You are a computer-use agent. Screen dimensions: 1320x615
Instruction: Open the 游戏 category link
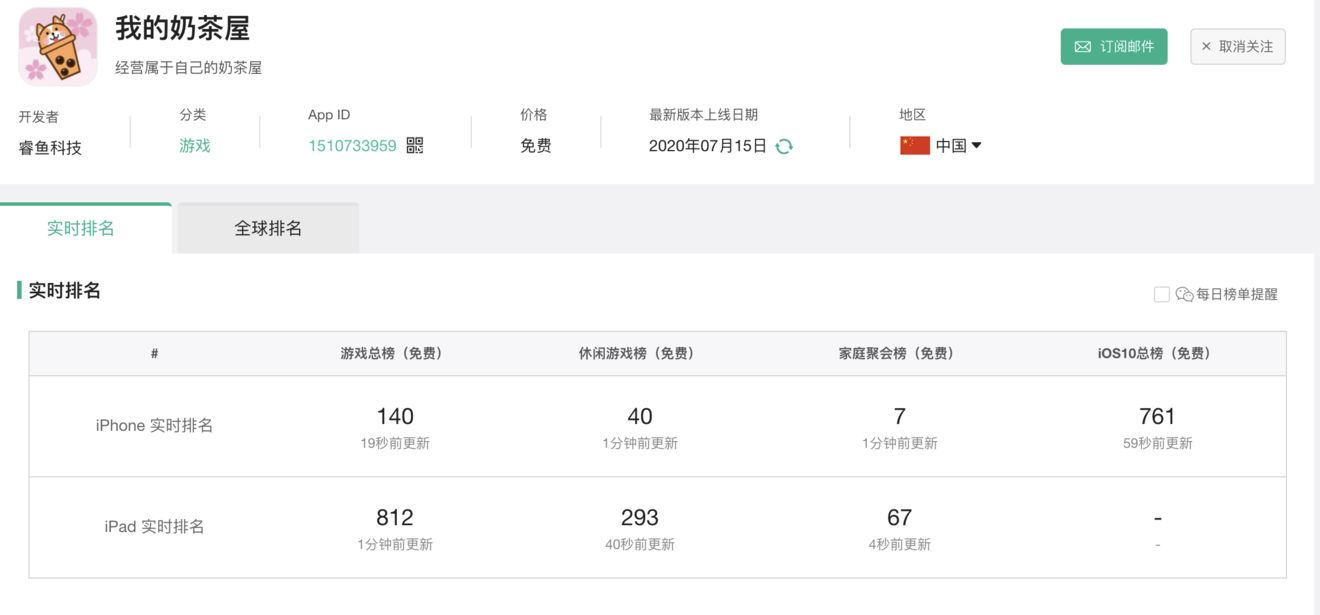[195, 146]
